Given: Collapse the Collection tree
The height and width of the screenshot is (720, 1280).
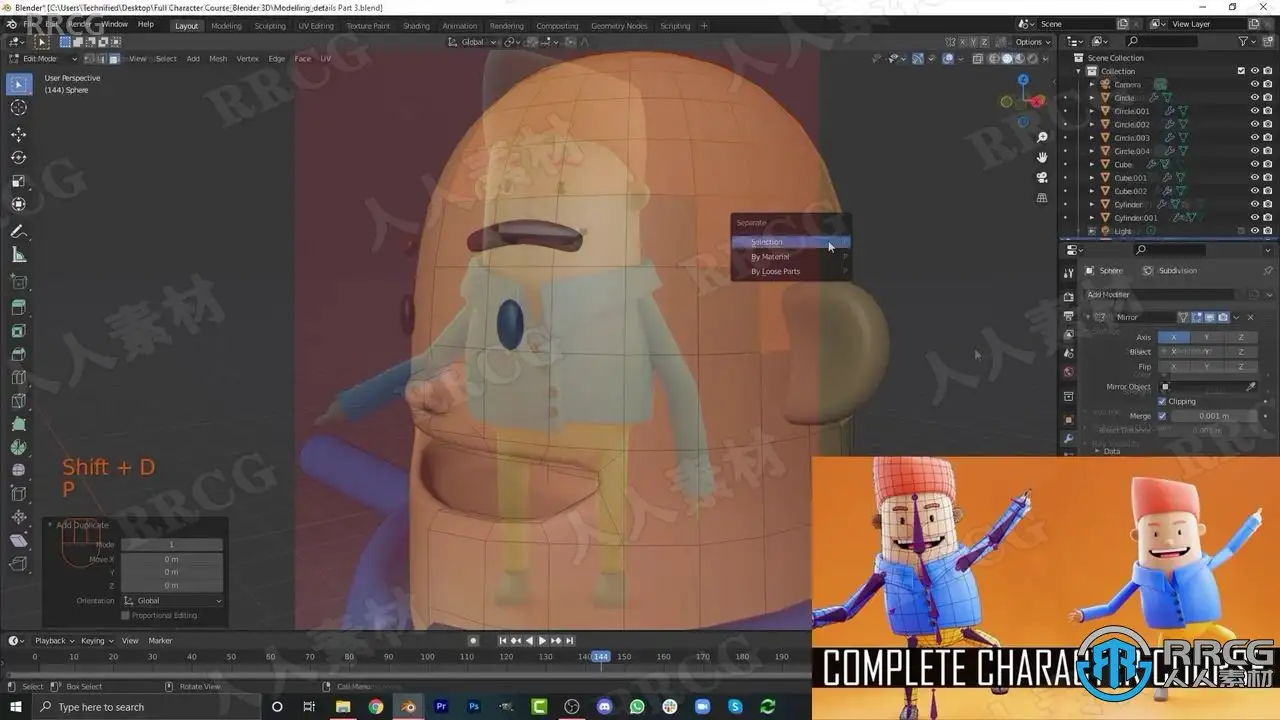Looking at the screenshot, I should tap(1079, 71).
